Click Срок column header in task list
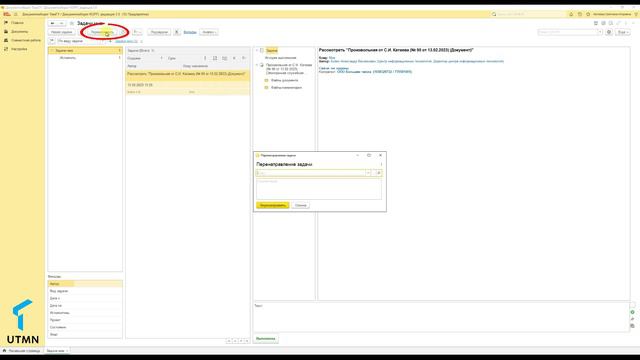This screenshot has height=360, width=640. [172, 58]
